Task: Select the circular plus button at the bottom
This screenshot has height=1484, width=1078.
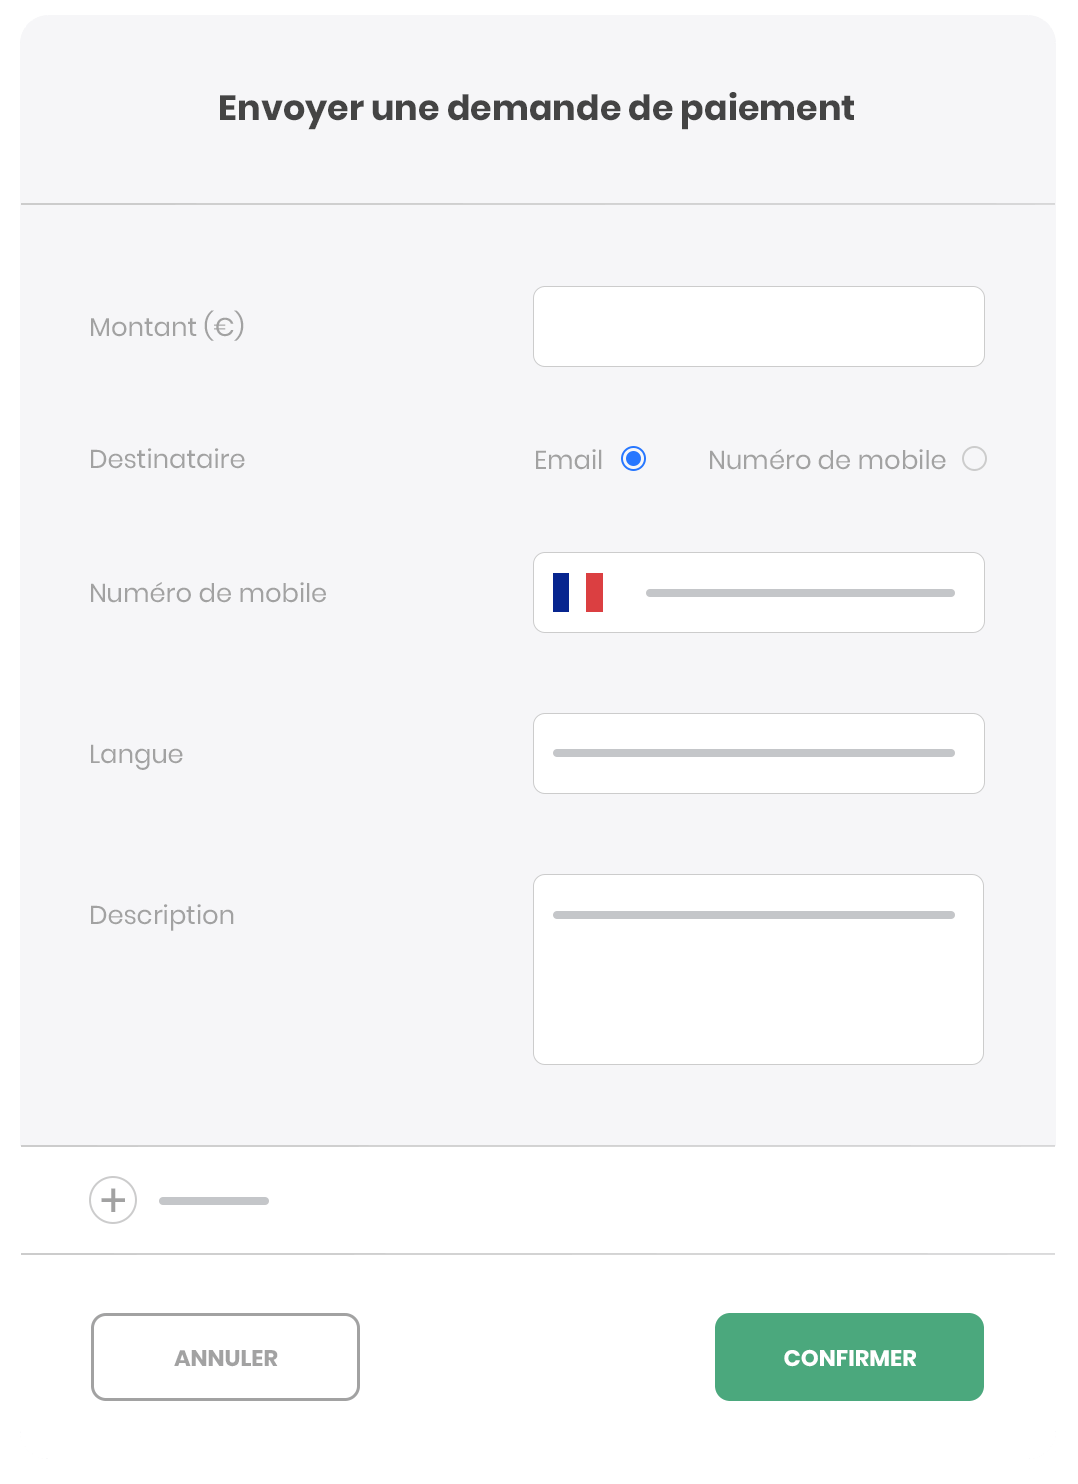Action: pos(113,1199)
